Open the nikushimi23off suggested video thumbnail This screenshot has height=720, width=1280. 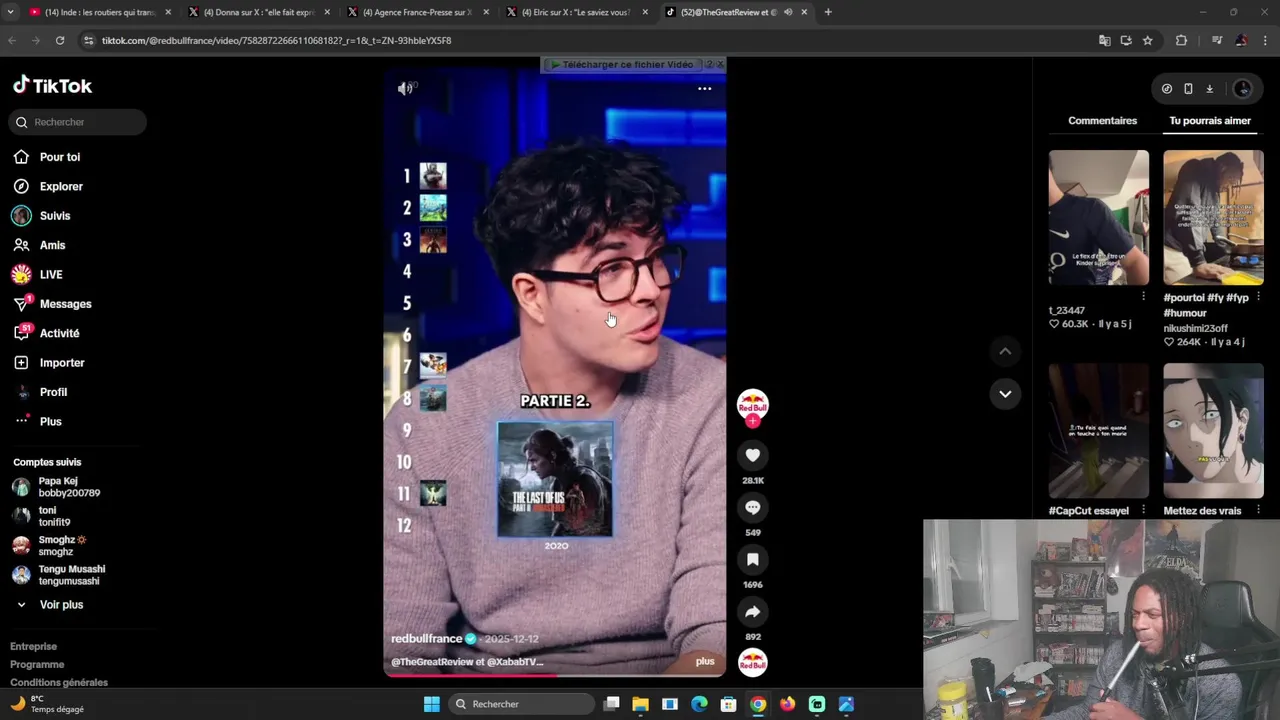pos(1213,218)
